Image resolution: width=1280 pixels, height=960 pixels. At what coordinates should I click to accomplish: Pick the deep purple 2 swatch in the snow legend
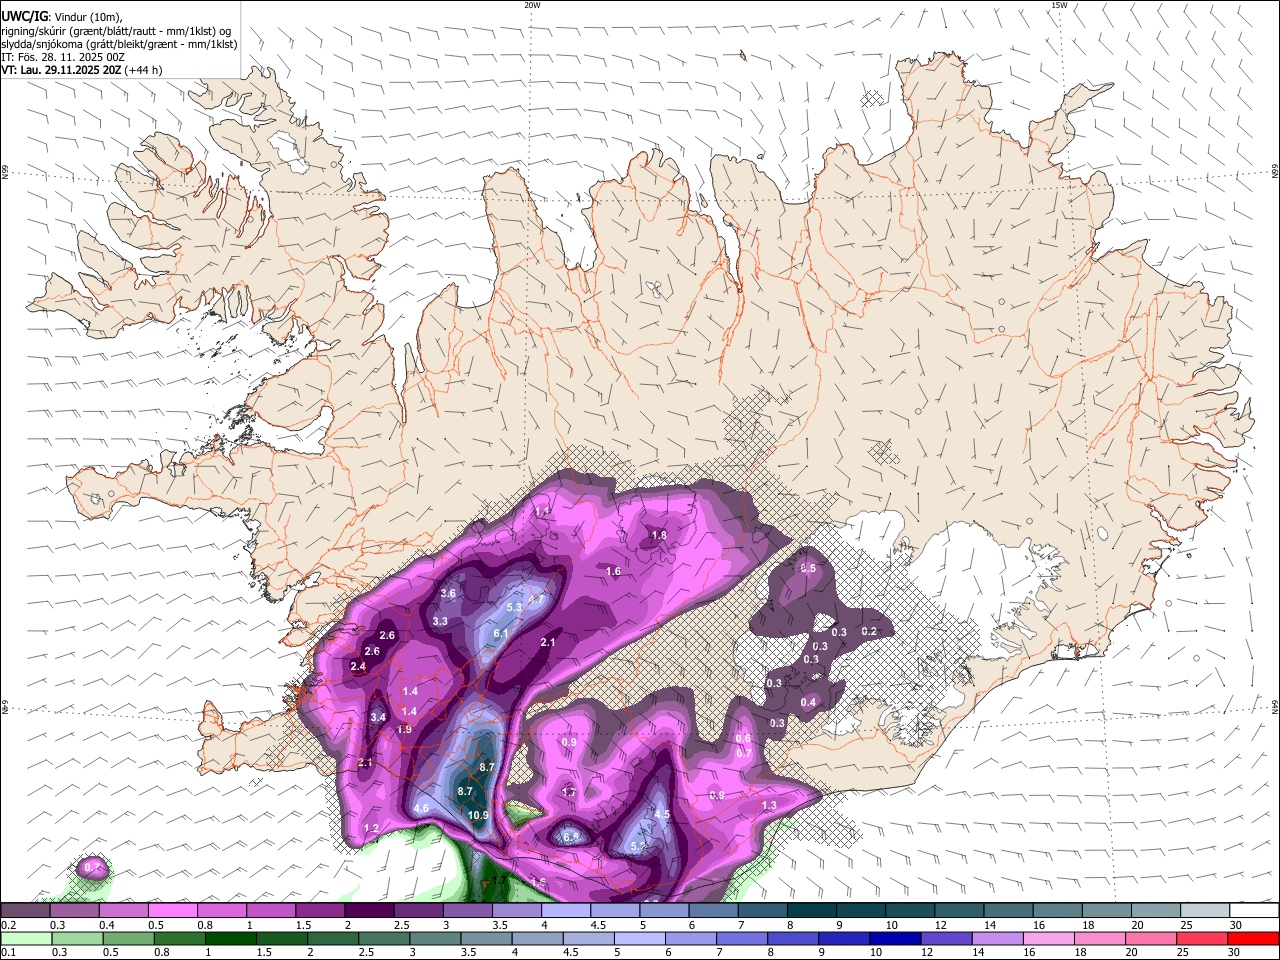pyautogui.click(x=369, y=910)
